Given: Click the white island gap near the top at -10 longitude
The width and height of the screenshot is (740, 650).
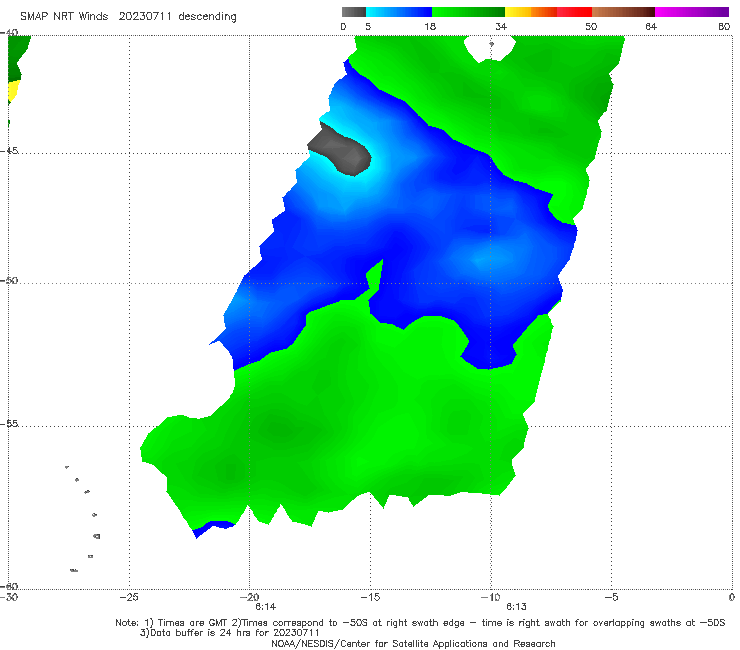Looking at the screenshot, I should click(489, 48).
